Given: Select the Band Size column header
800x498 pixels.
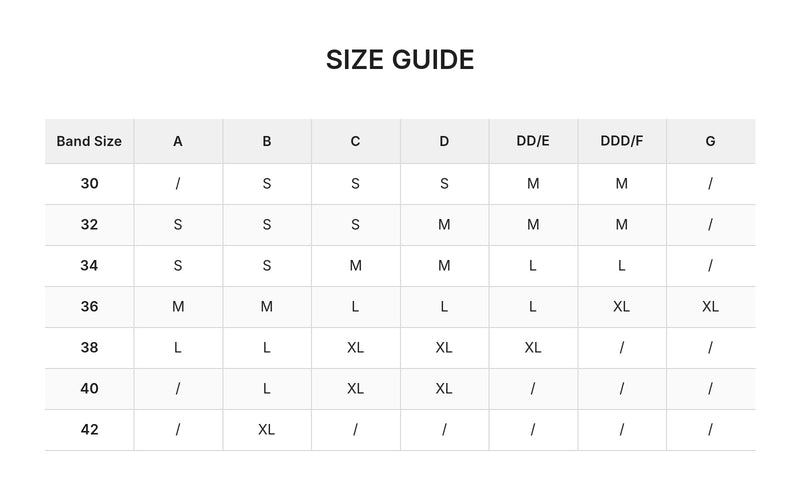Looking at the screenshot, I should [x=89, y=141].
